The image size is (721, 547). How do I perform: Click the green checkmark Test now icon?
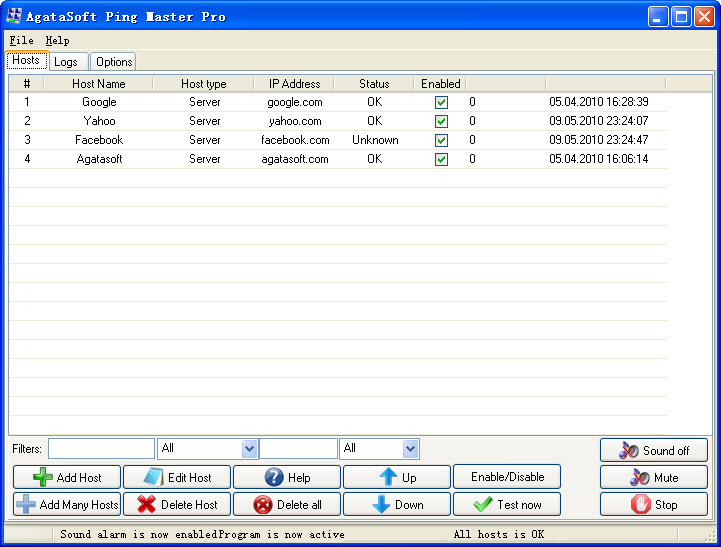(483, 505)
